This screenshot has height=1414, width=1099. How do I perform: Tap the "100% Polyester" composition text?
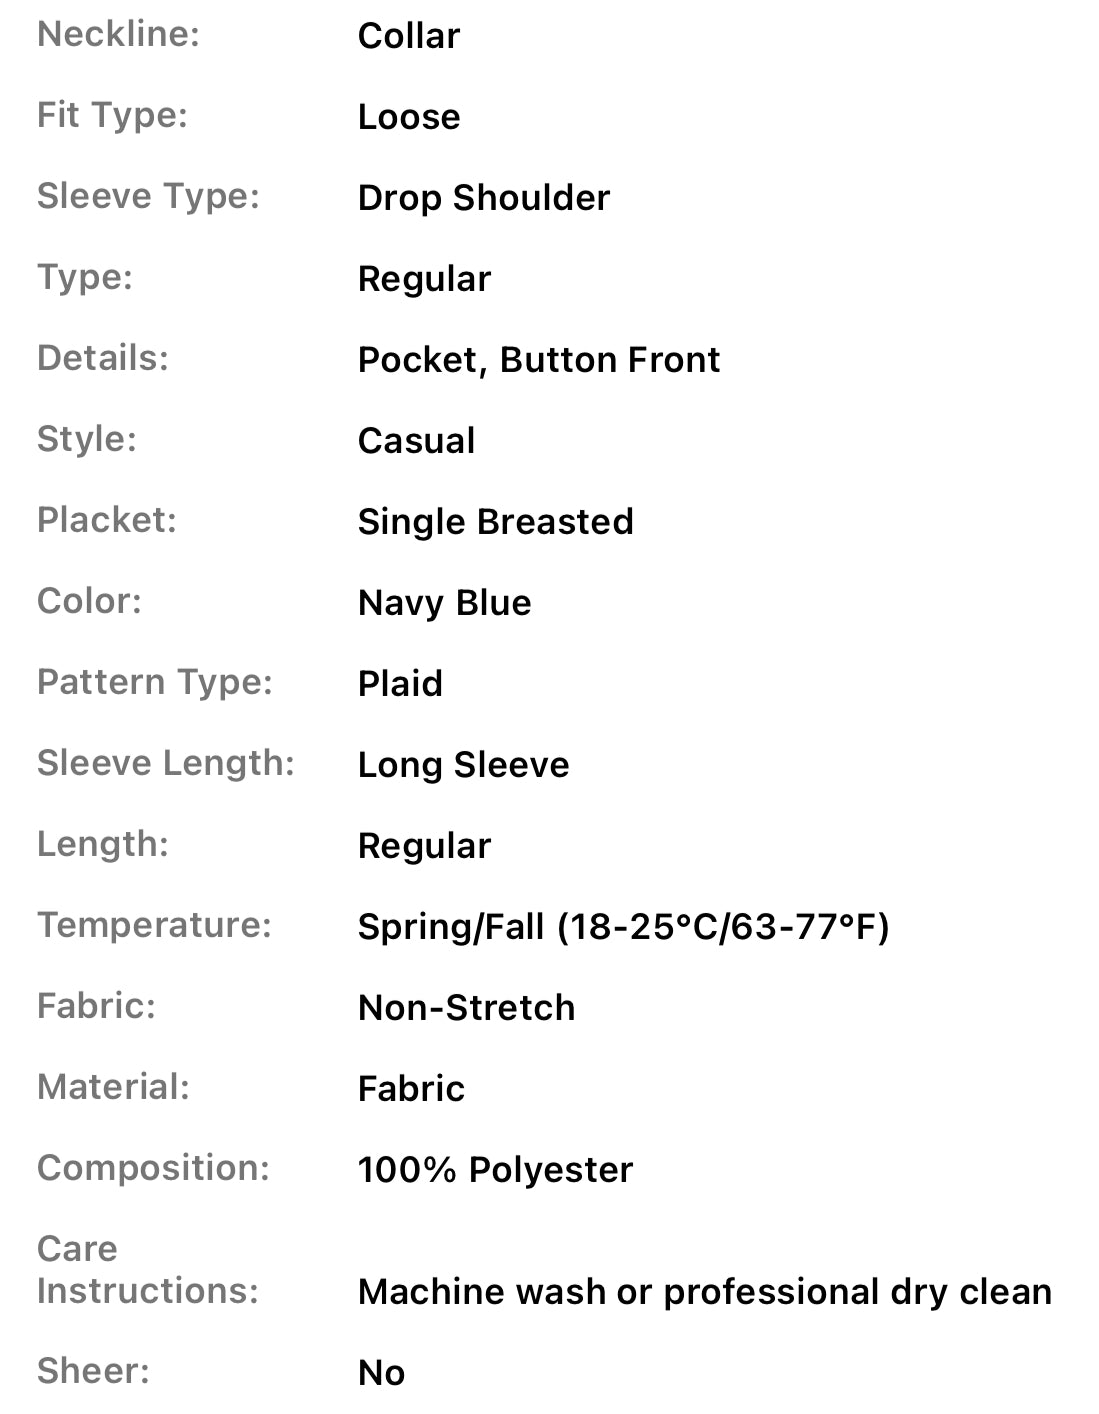[x=495, y=1170]
